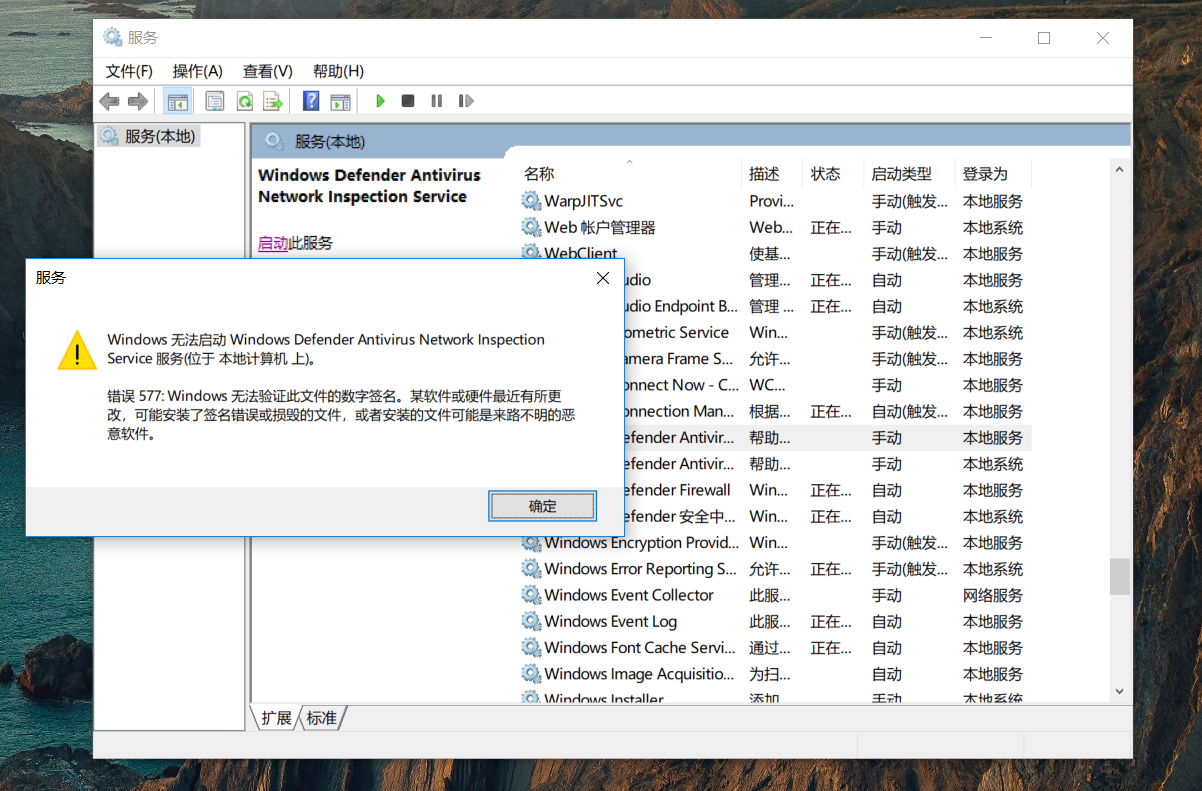The image size is (1202, 791).
Task: Click the services list scrollbar up arrow
Action: [x=1119, y=172]
